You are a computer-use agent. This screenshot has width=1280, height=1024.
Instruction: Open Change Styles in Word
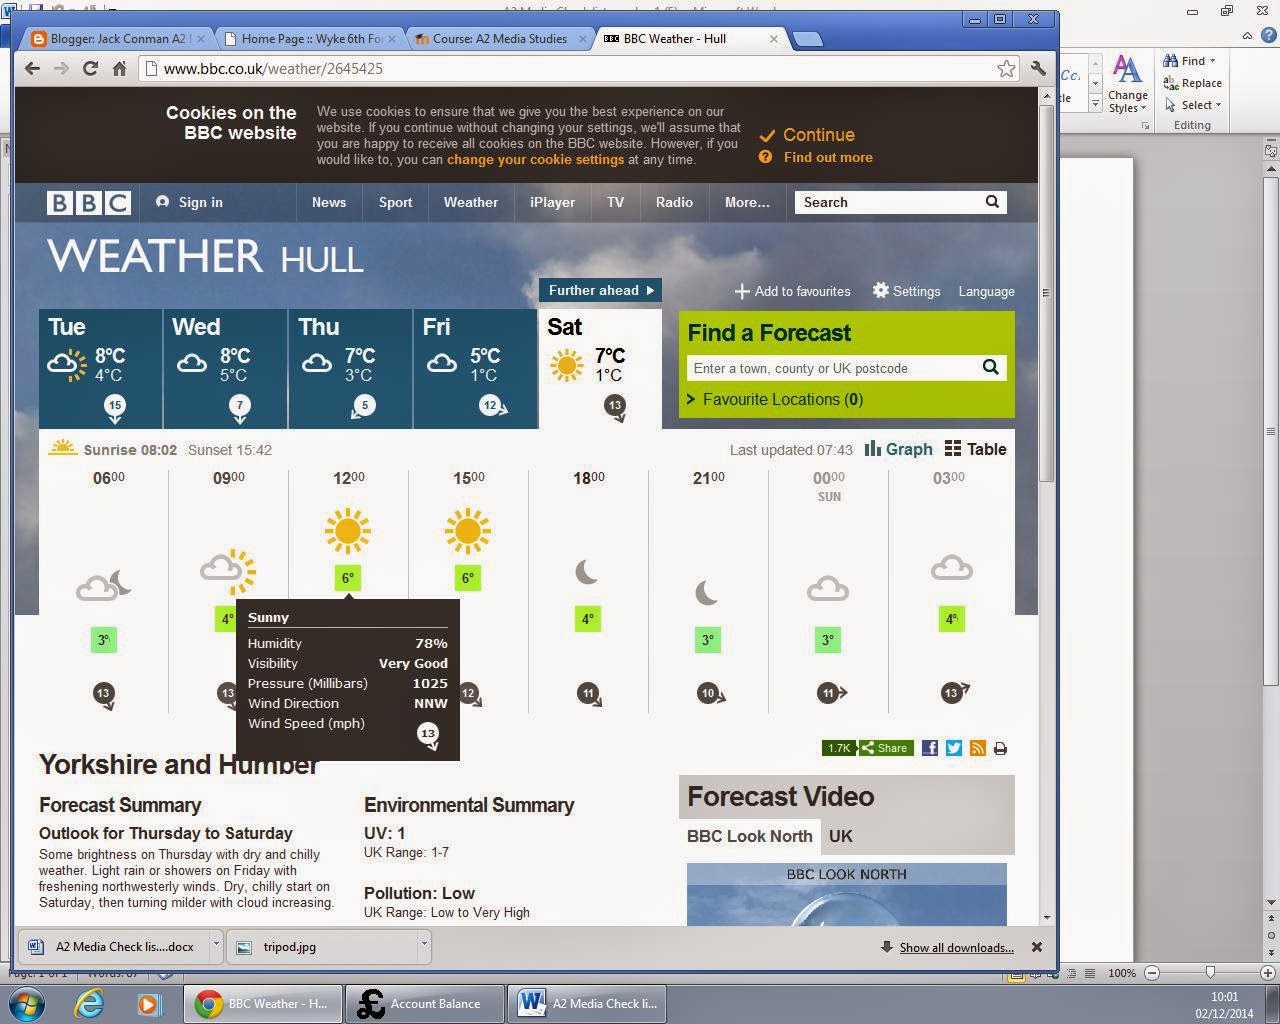pos(1127,84)
